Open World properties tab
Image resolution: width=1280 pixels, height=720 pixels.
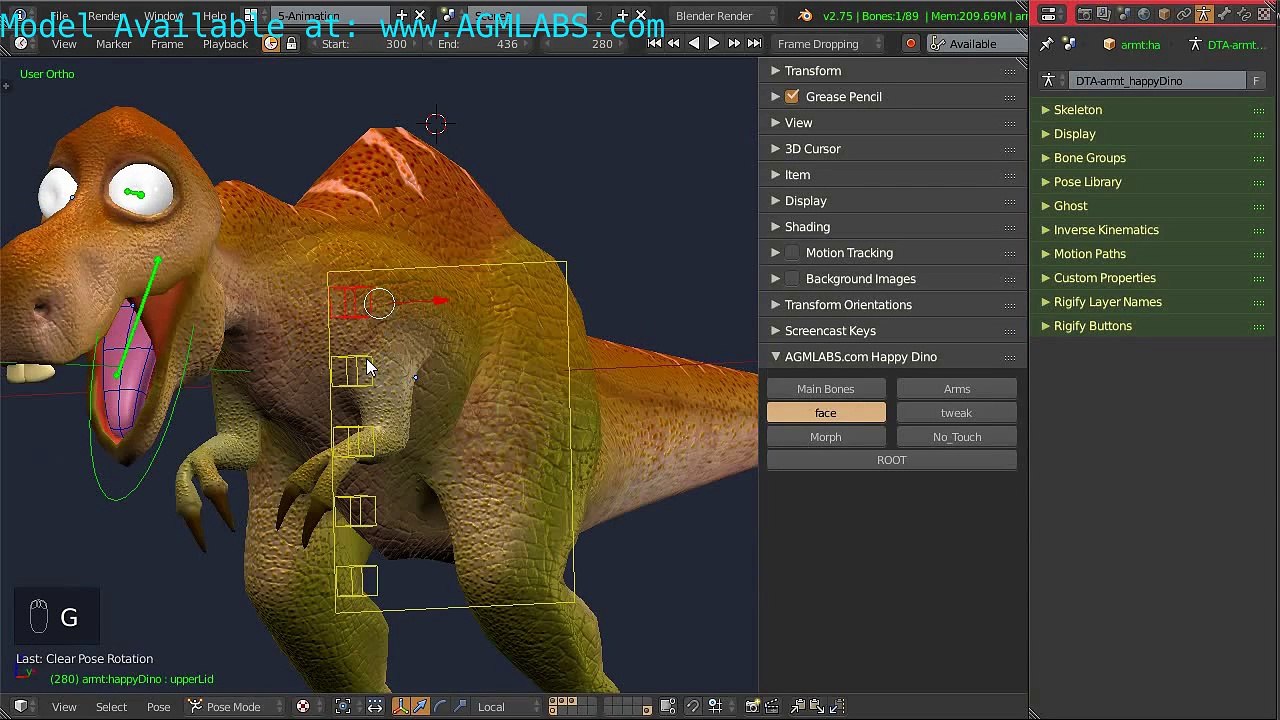[x=1144, y=14]
